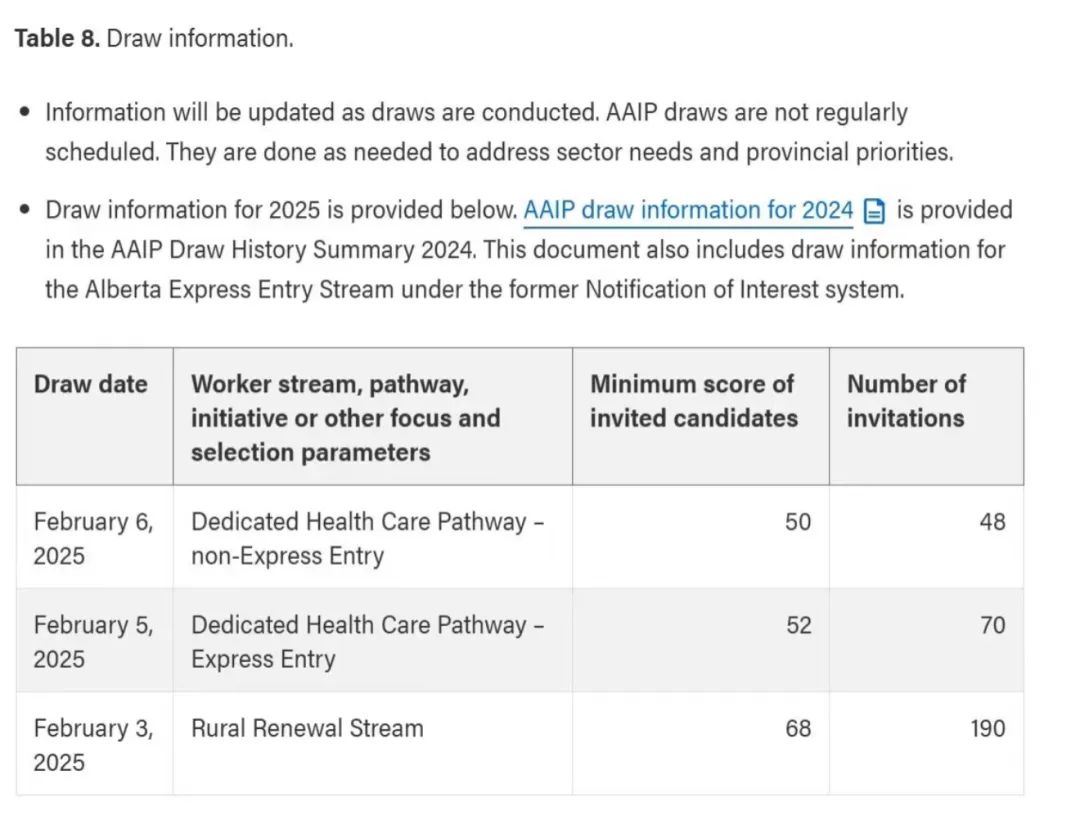The height and width of the screenshot is (829, 1080).
Task: Click Dedicated Health Care Pathway non-Express Entry cell
Action: (x=367, y=538)
